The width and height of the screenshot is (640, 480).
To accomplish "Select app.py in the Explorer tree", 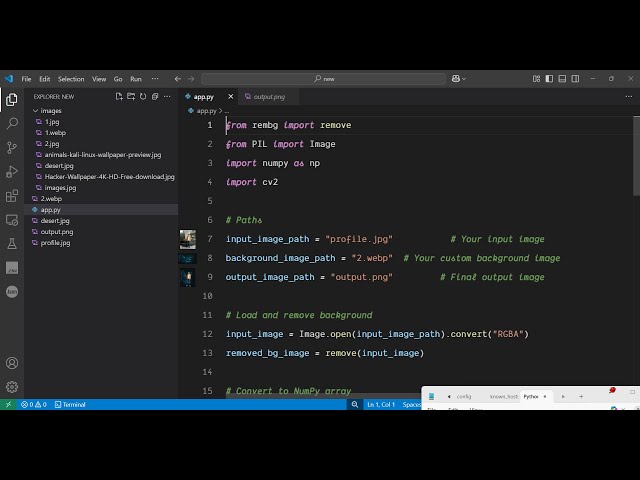I will coord(51,210).
